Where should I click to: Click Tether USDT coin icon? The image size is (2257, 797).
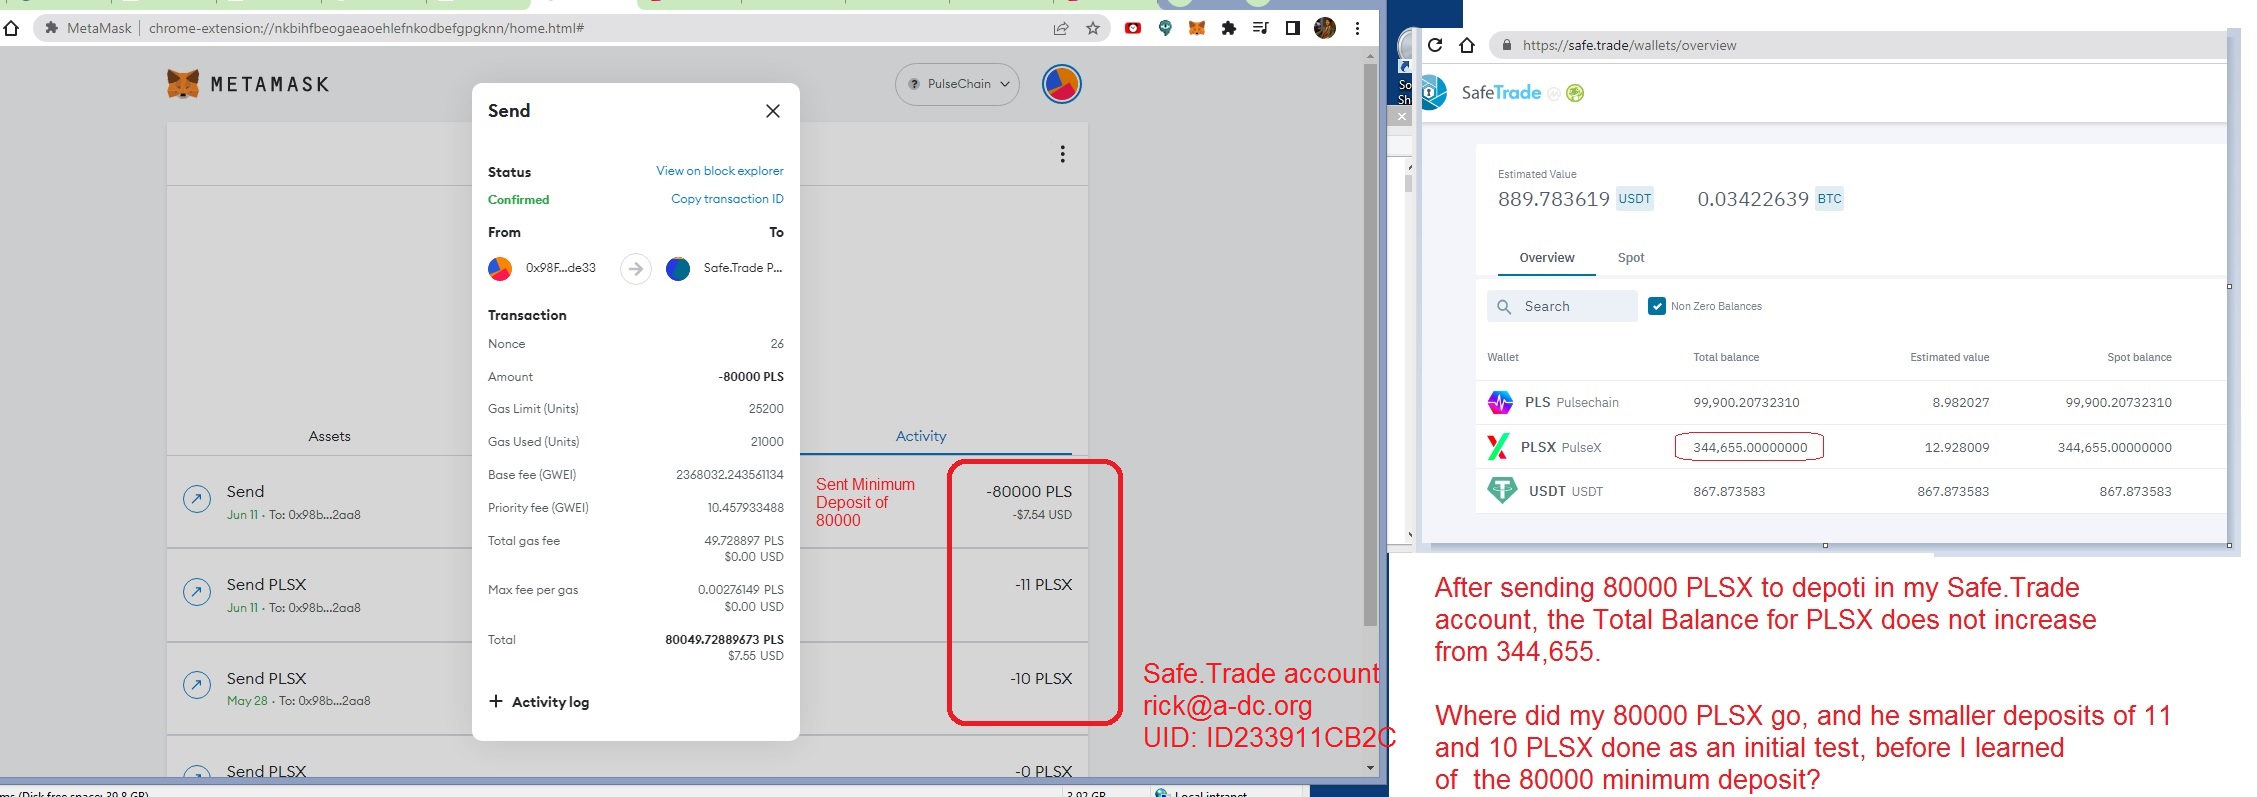point(1501,491)
